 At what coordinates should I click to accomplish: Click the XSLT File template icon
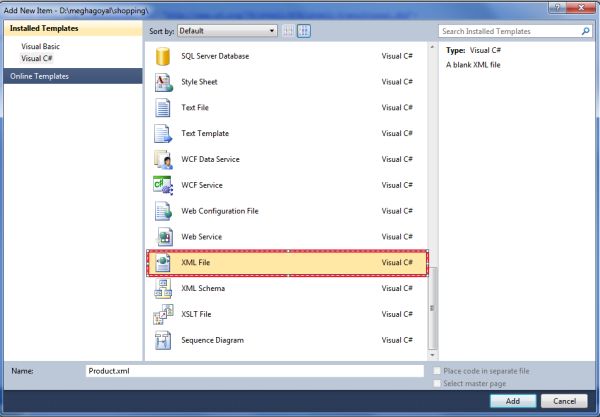click(x=163, y=314)
